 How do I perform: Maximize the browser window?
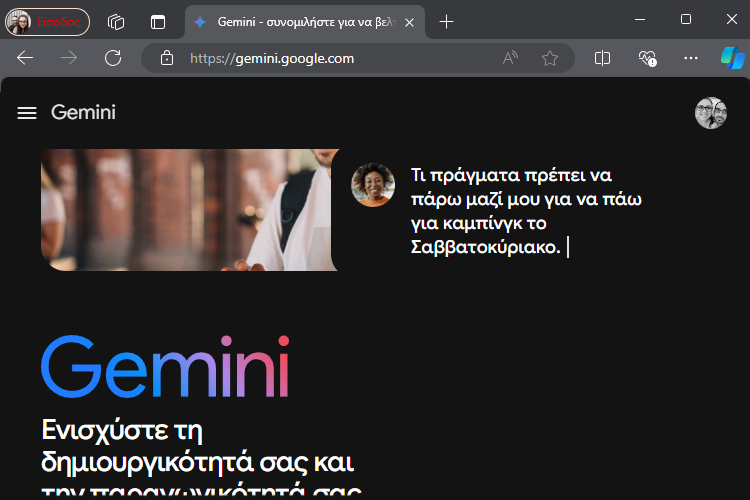tap(686, 20)
